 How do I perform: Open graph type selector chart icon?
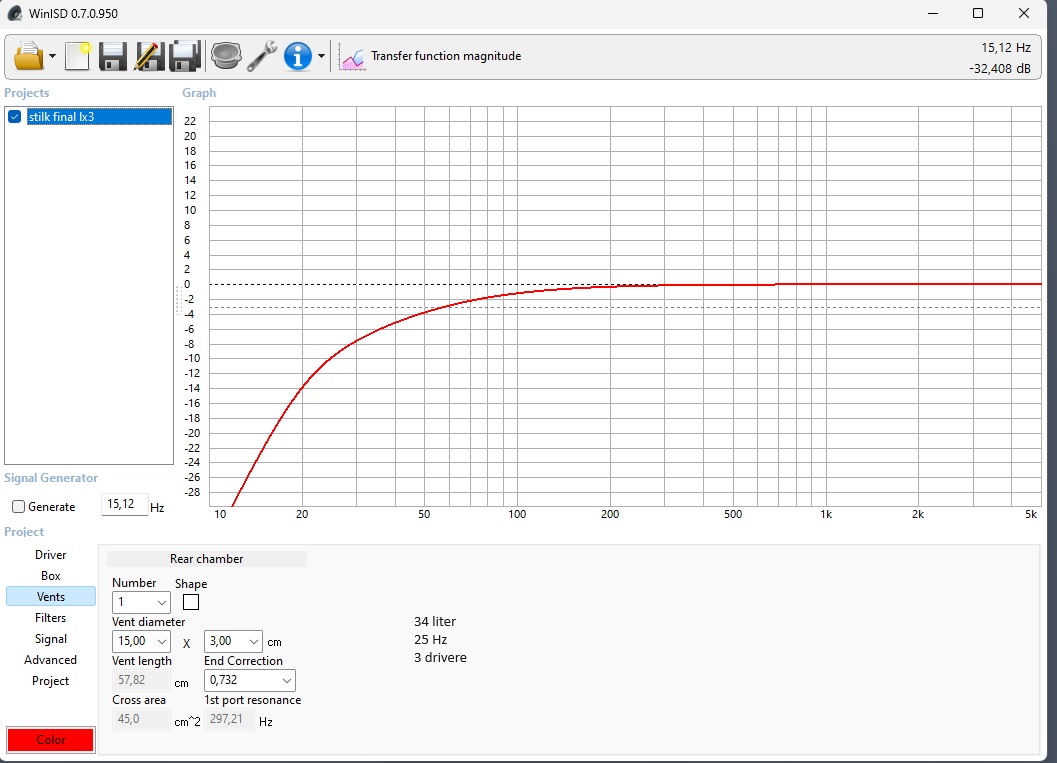[x=353, y=59]
